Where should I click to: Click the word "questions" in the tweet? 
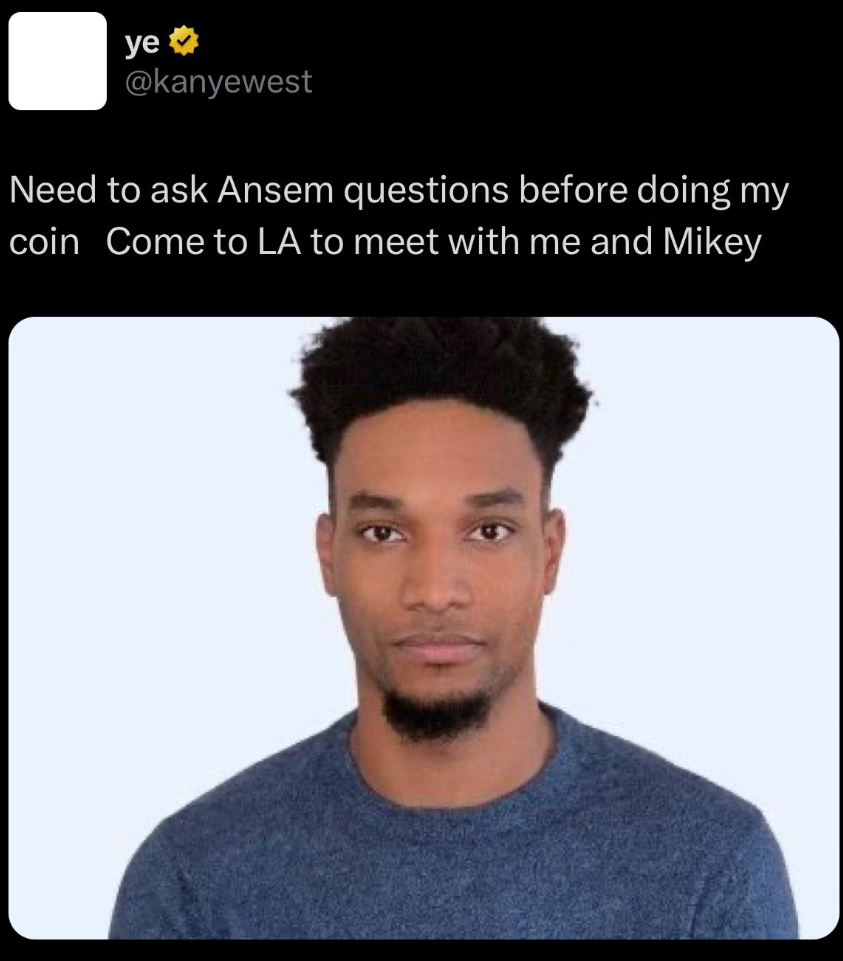pos(426,191)
